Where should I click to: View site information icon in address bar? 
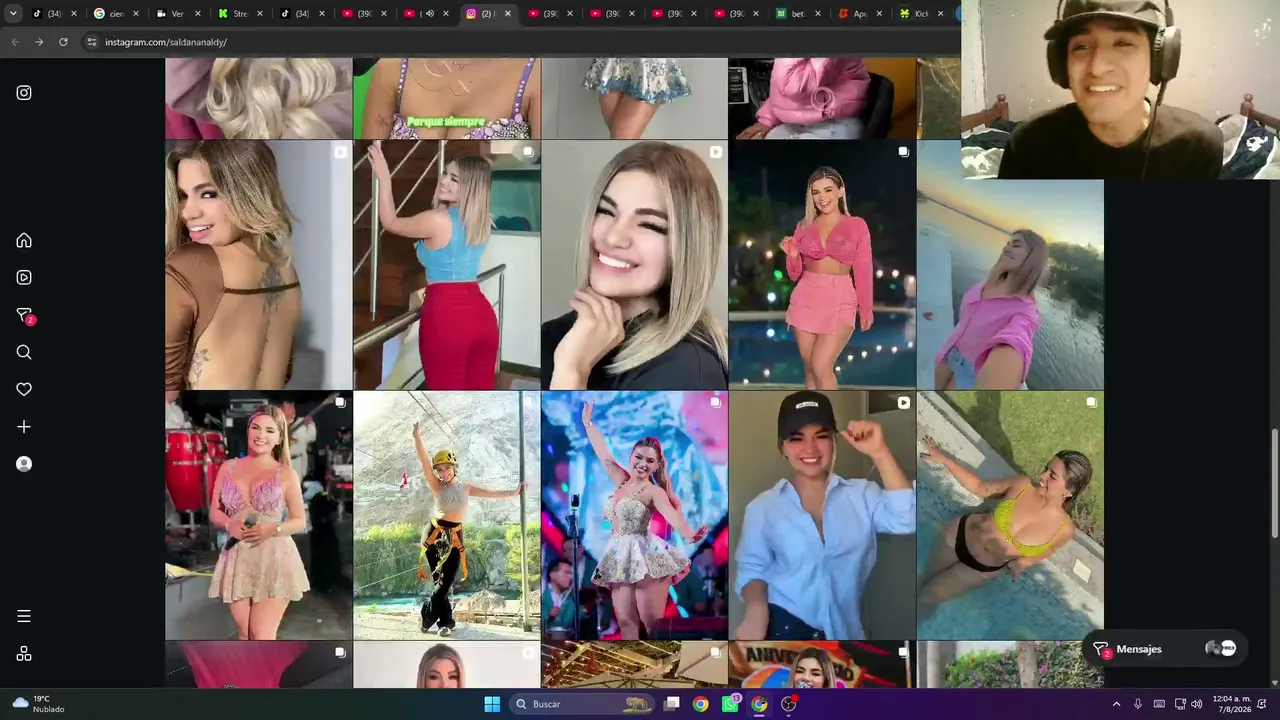92,42
